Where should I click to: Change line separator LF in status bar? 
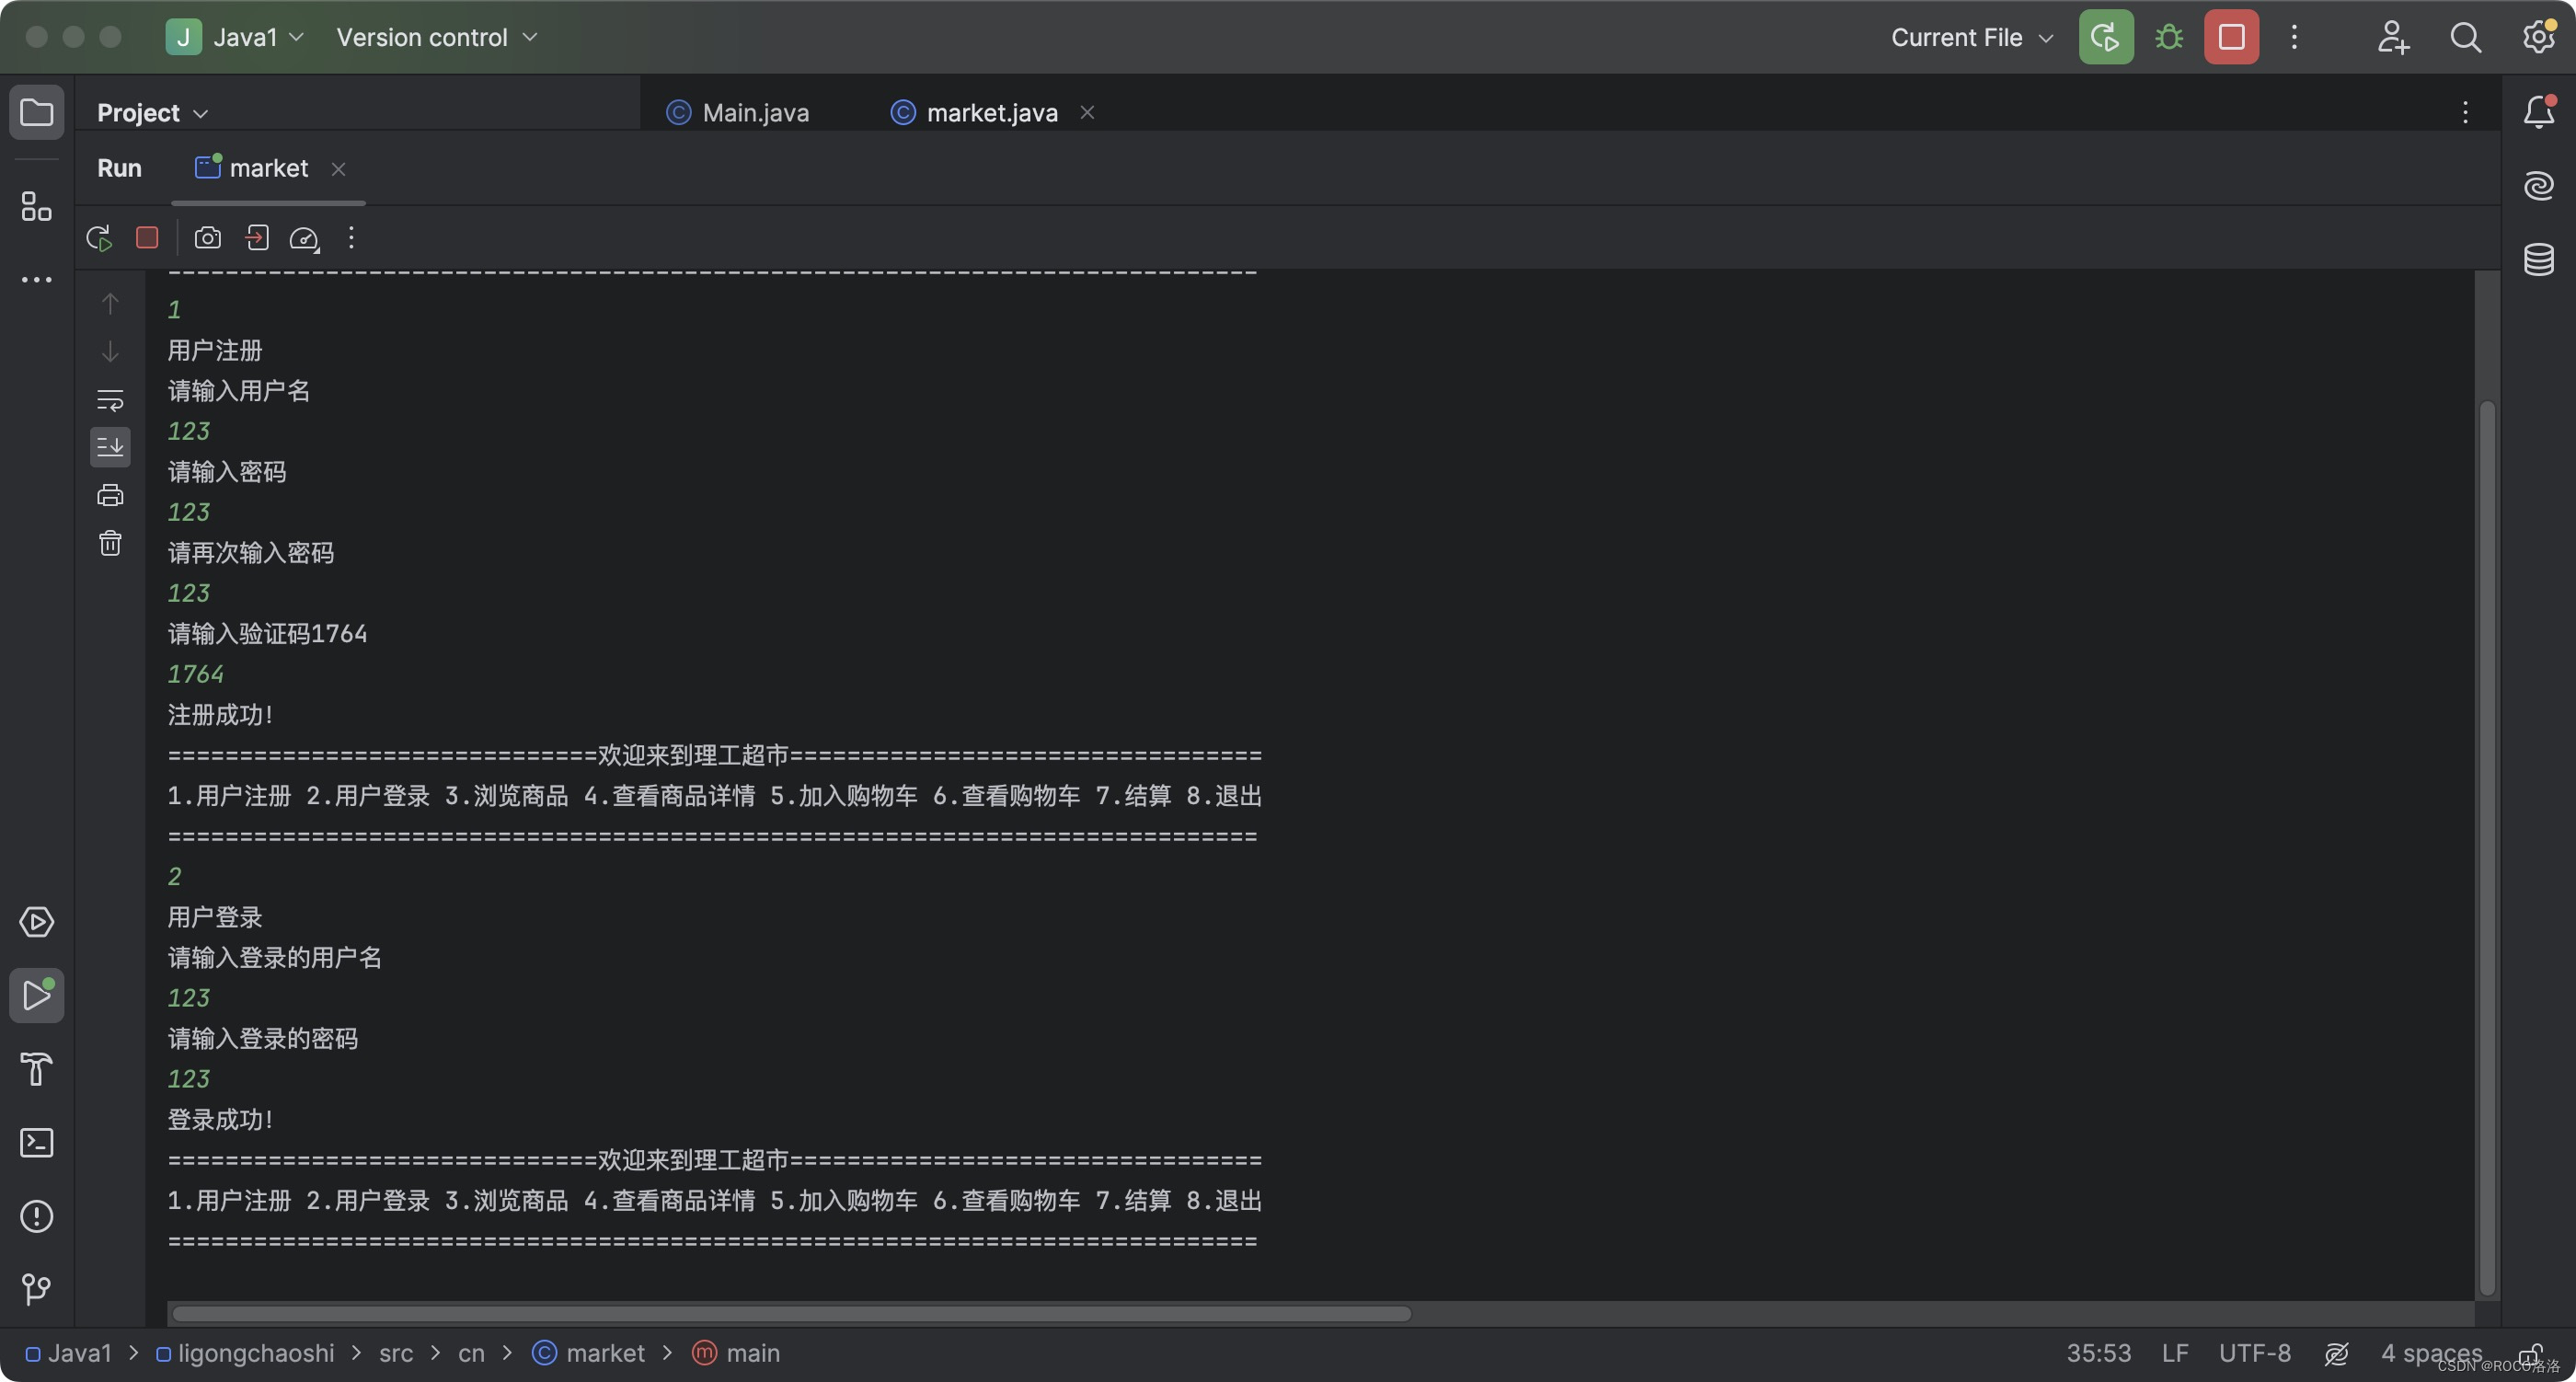pyautogui.click(x=2174, y=1353)
